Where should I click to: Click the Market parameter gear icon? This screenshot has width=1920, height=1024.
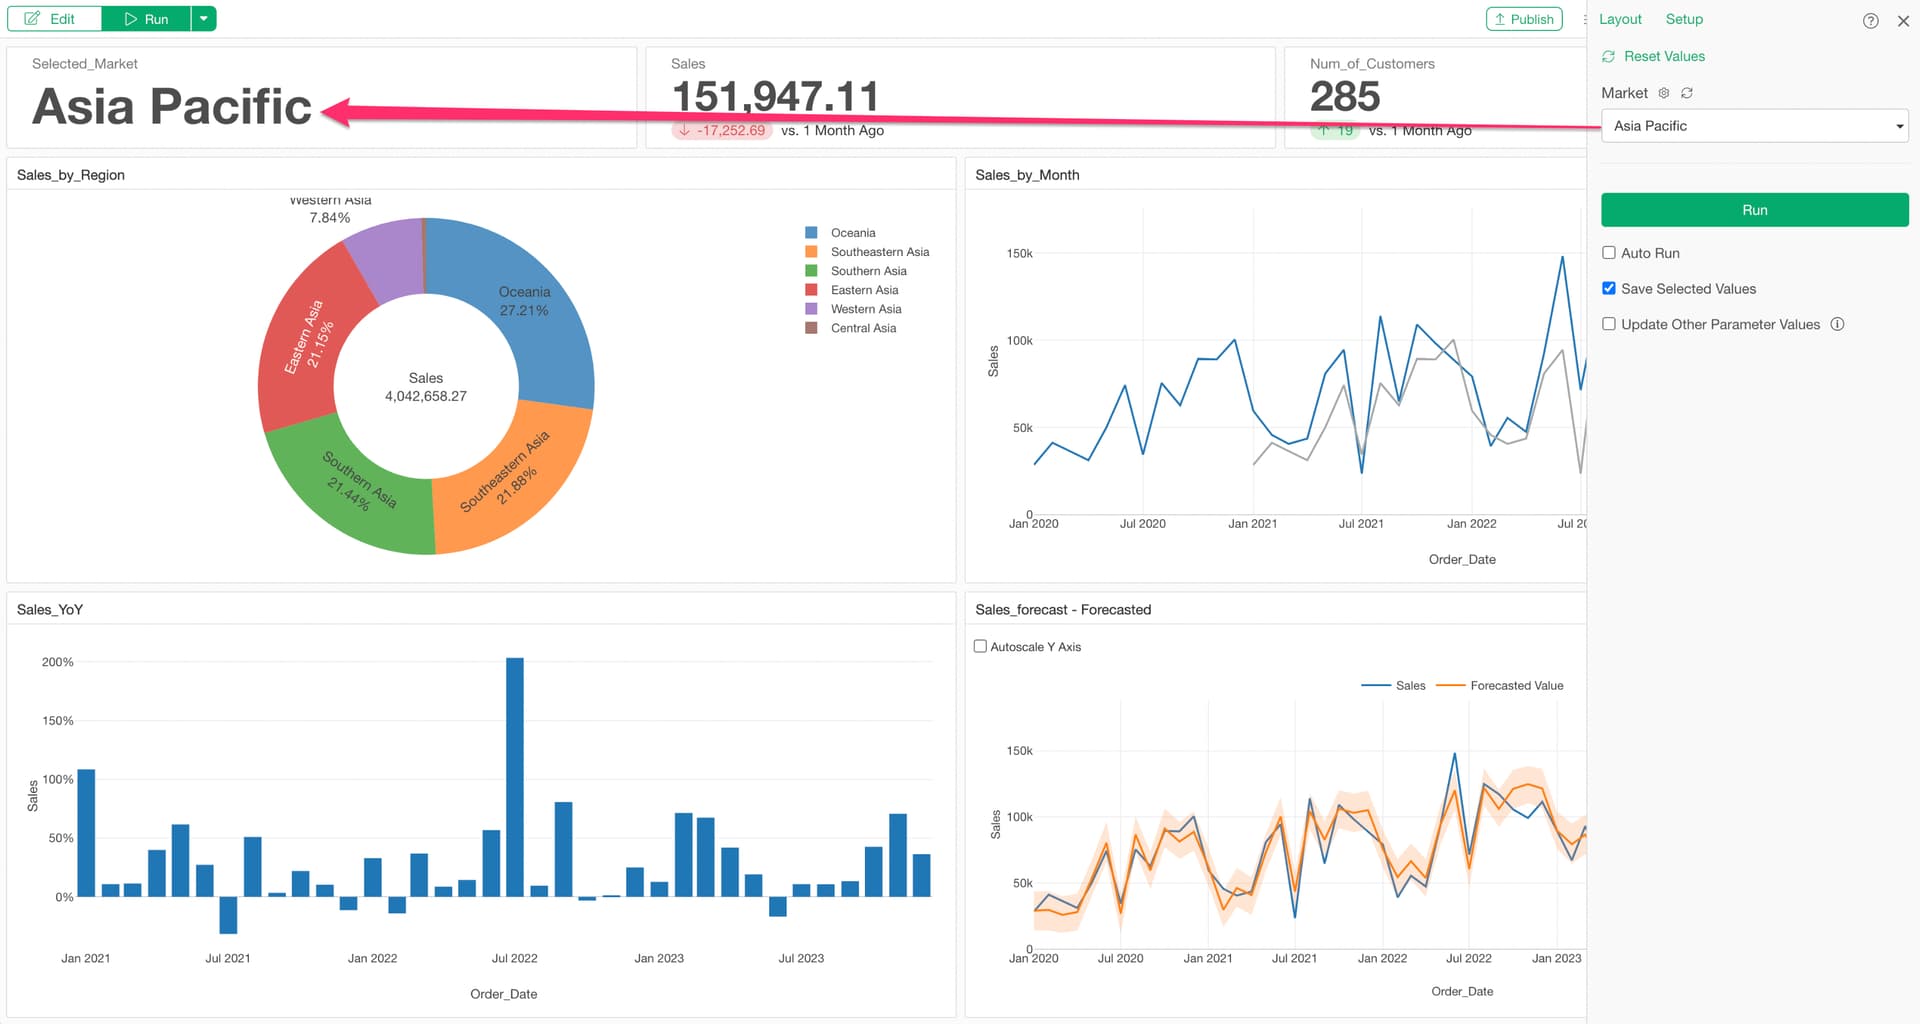pyautogui.click(x=1664, y=93)
